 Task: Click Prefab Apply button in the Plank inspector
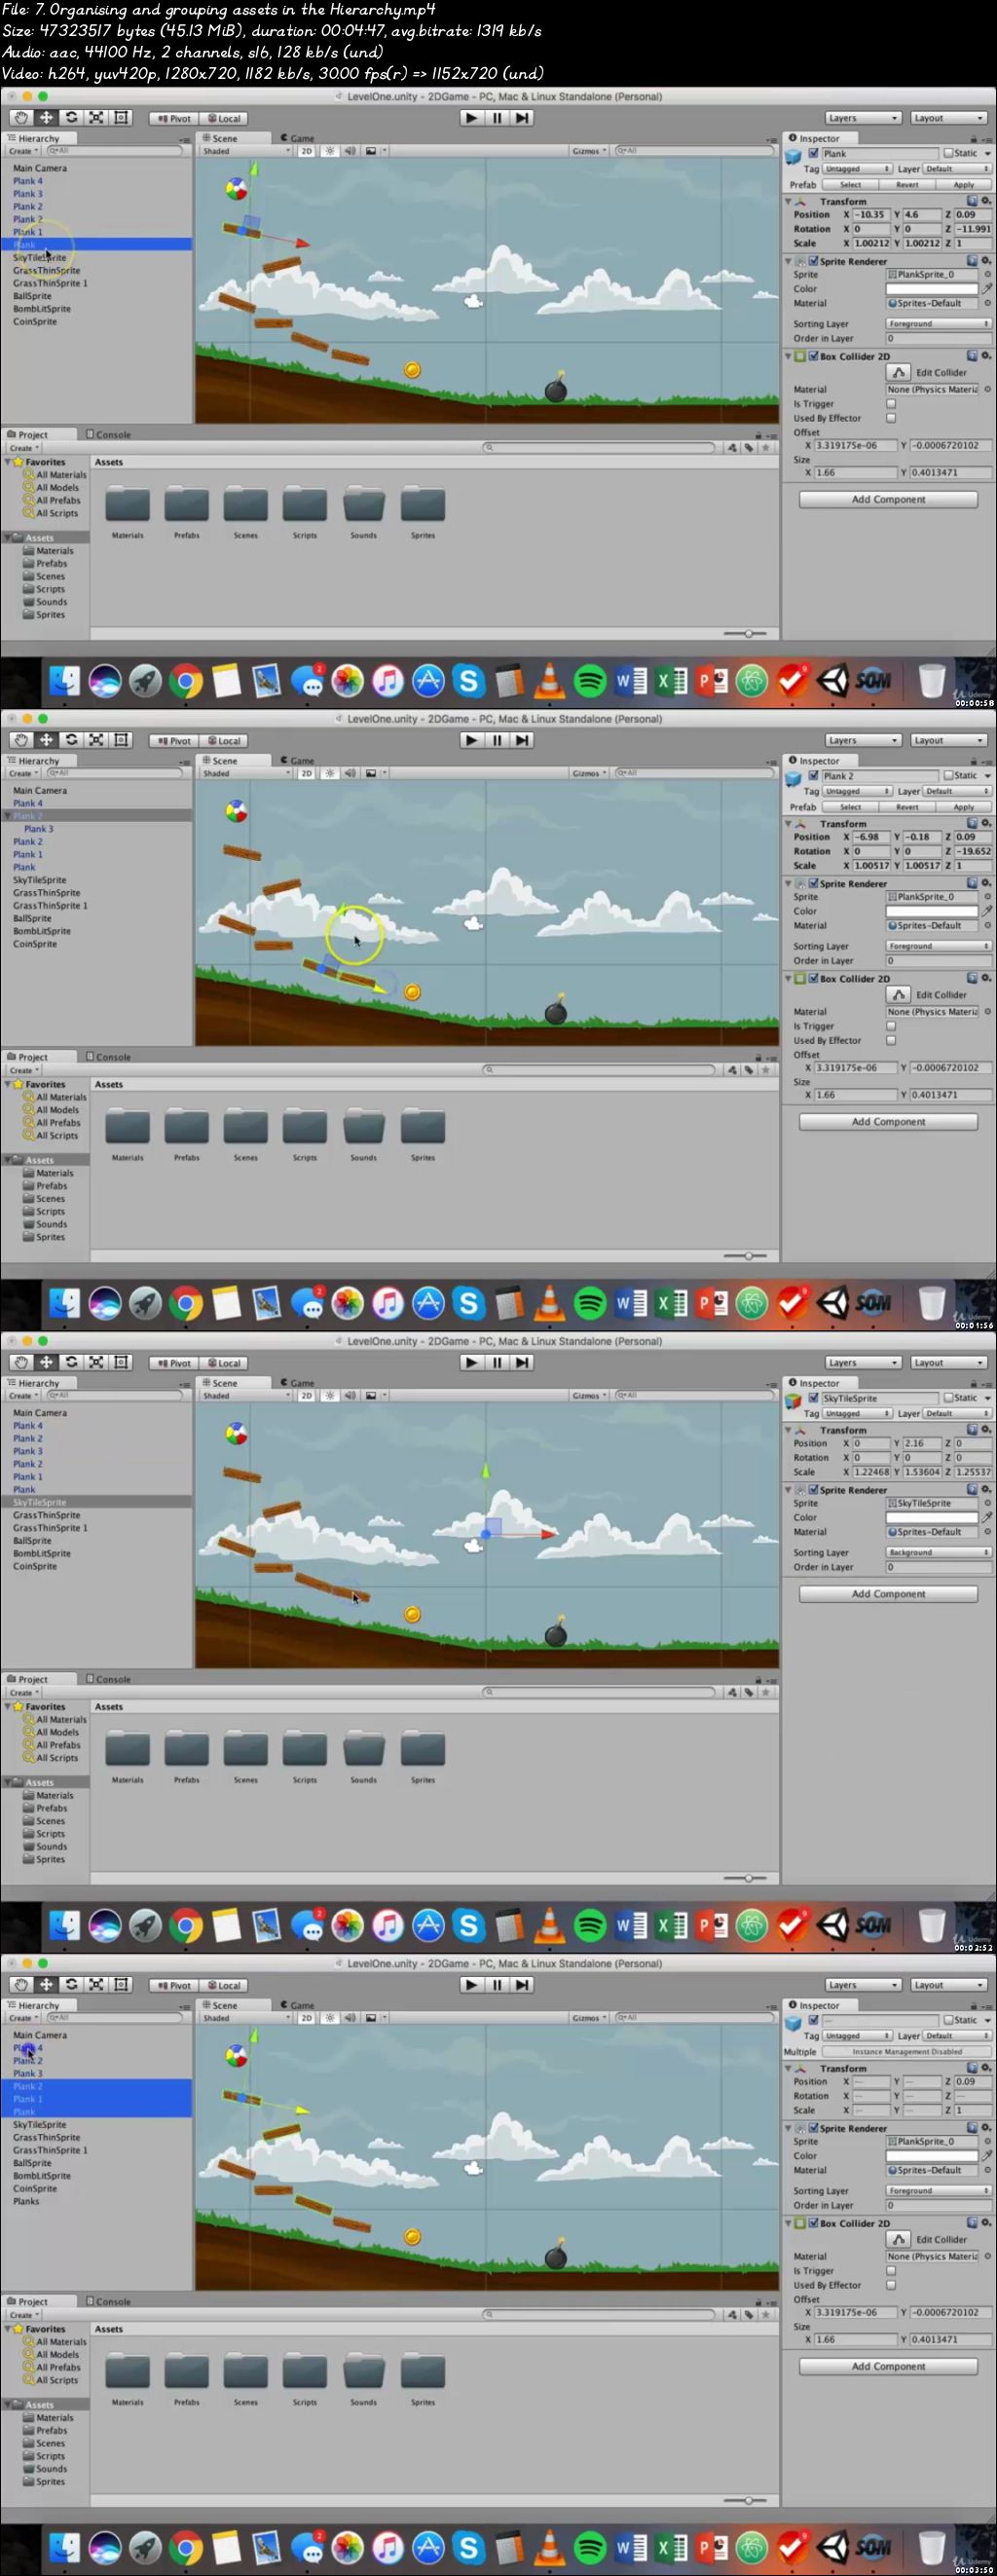pos(963,185)
